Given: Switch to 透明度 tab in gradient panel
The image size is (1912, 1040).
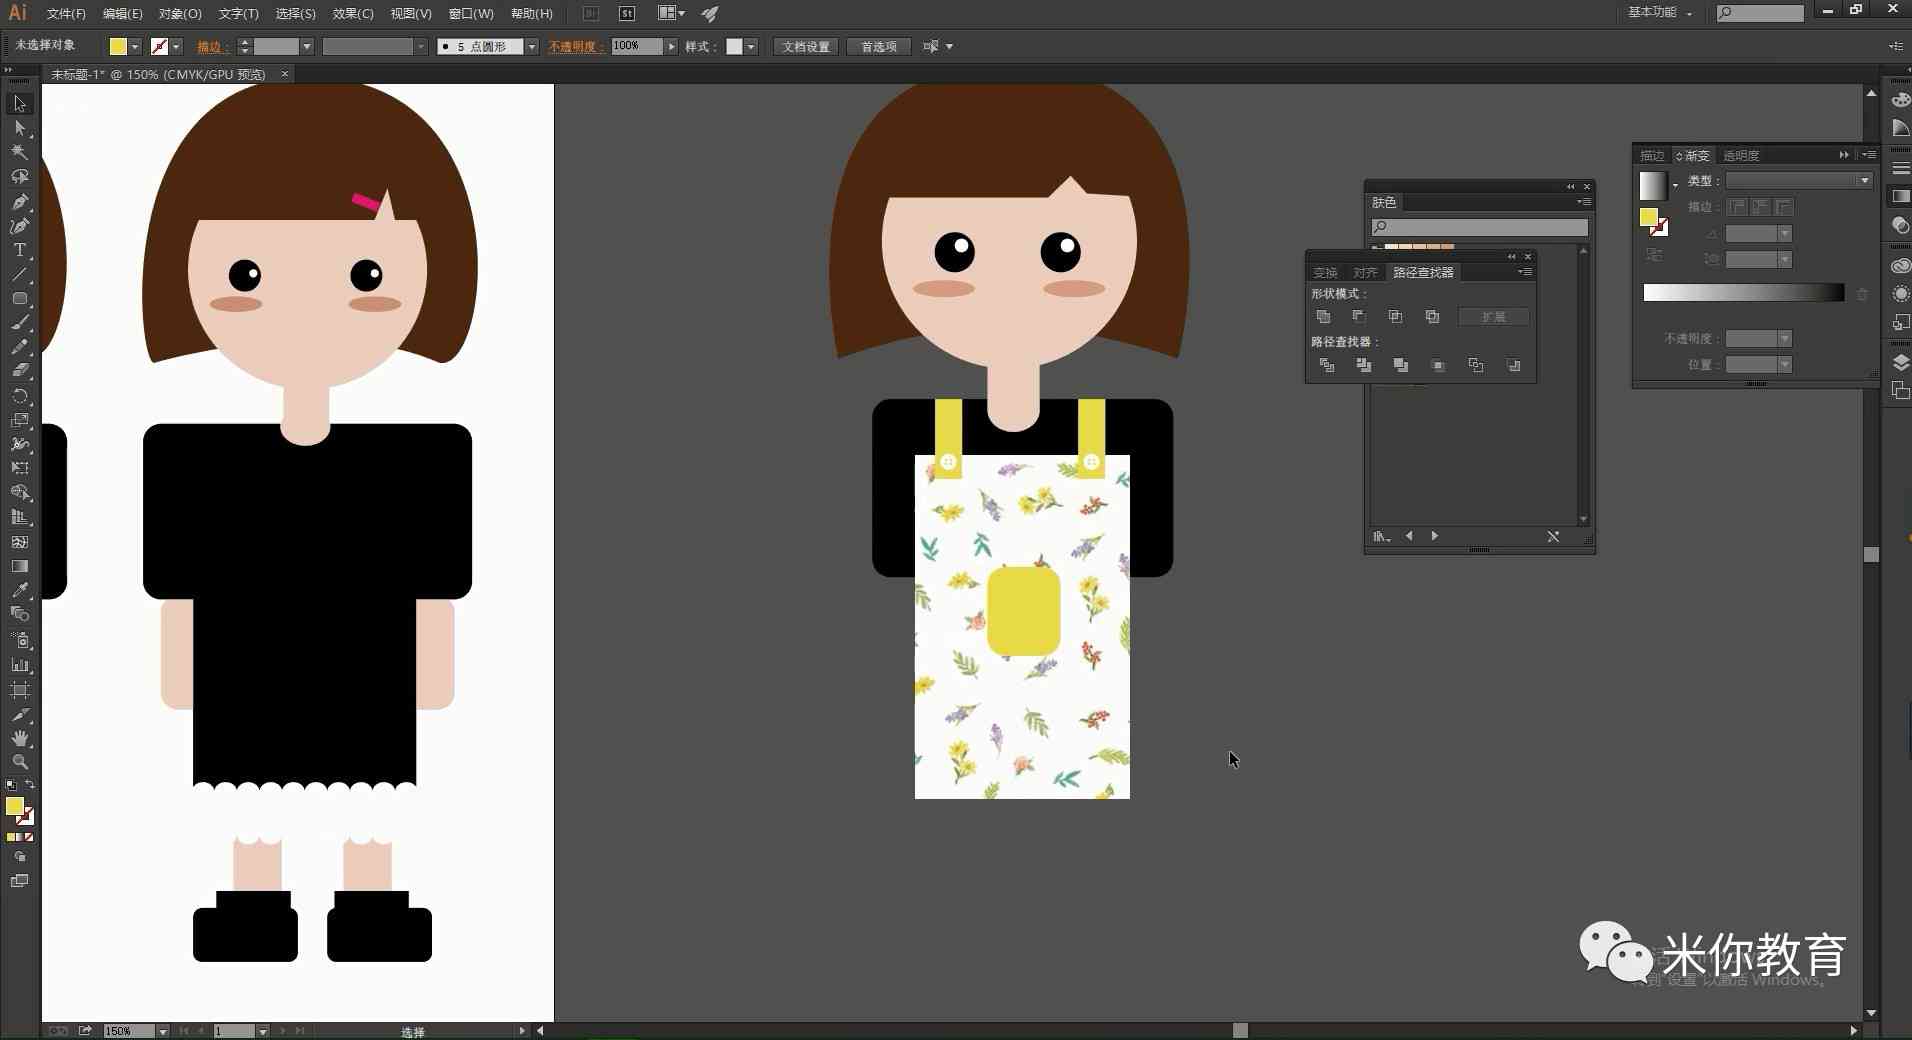Looking at the screenshot, I should (1741, 155).
